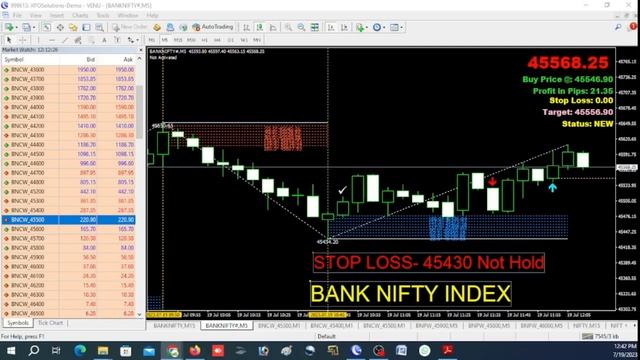Open the Terminal panel icon

point(86,27)
